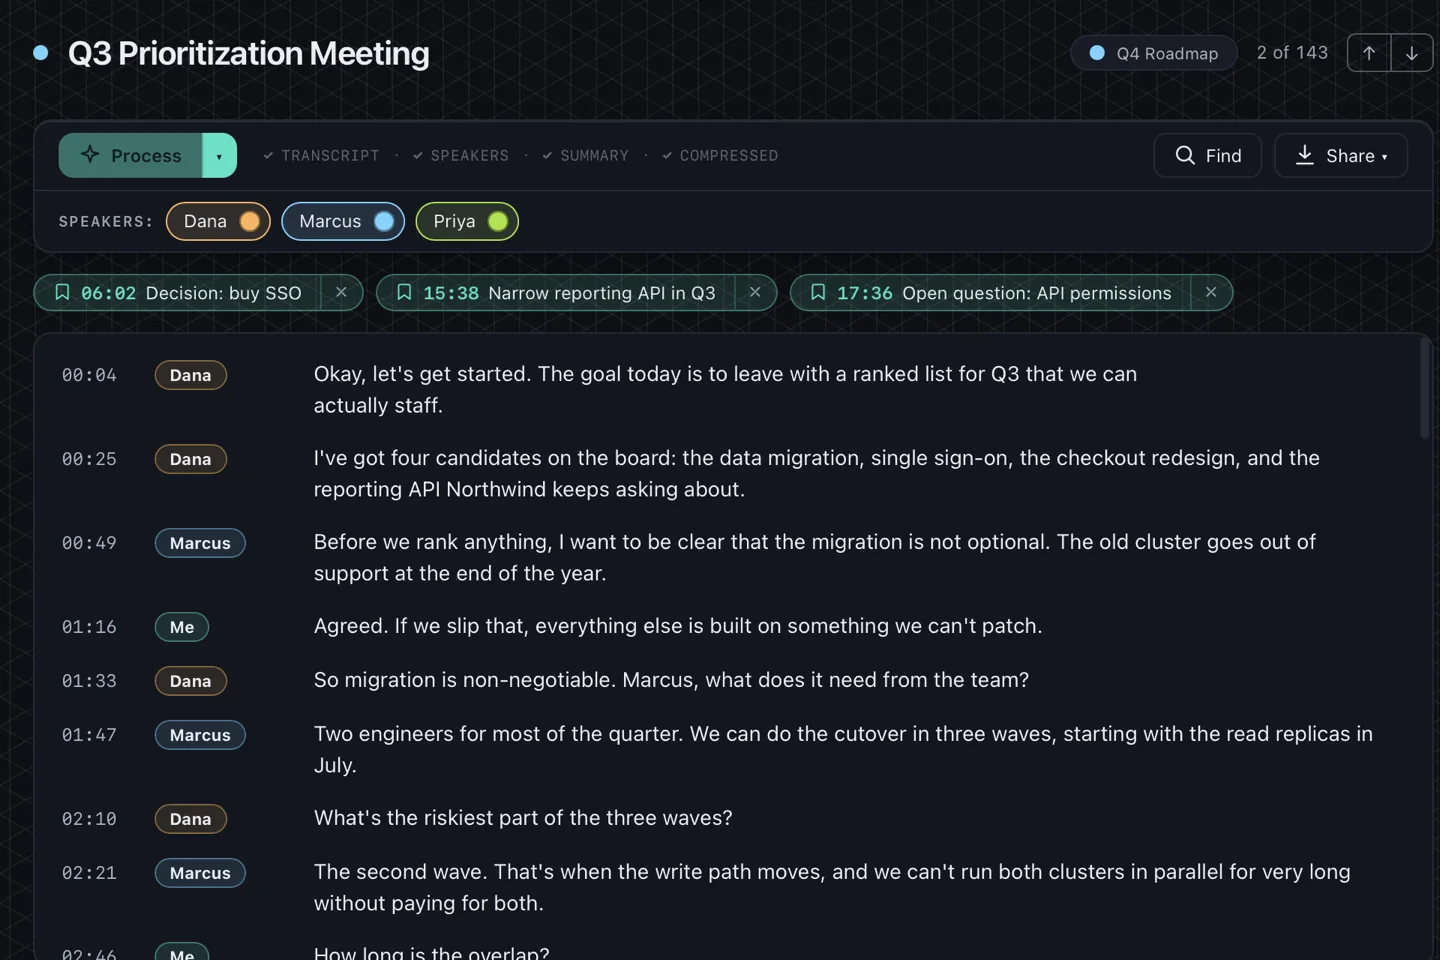The width and height of the screenshot is (1440, 960).
Task: Open the Q4 Roadmap tag
Action: [x=1154, y=53]
